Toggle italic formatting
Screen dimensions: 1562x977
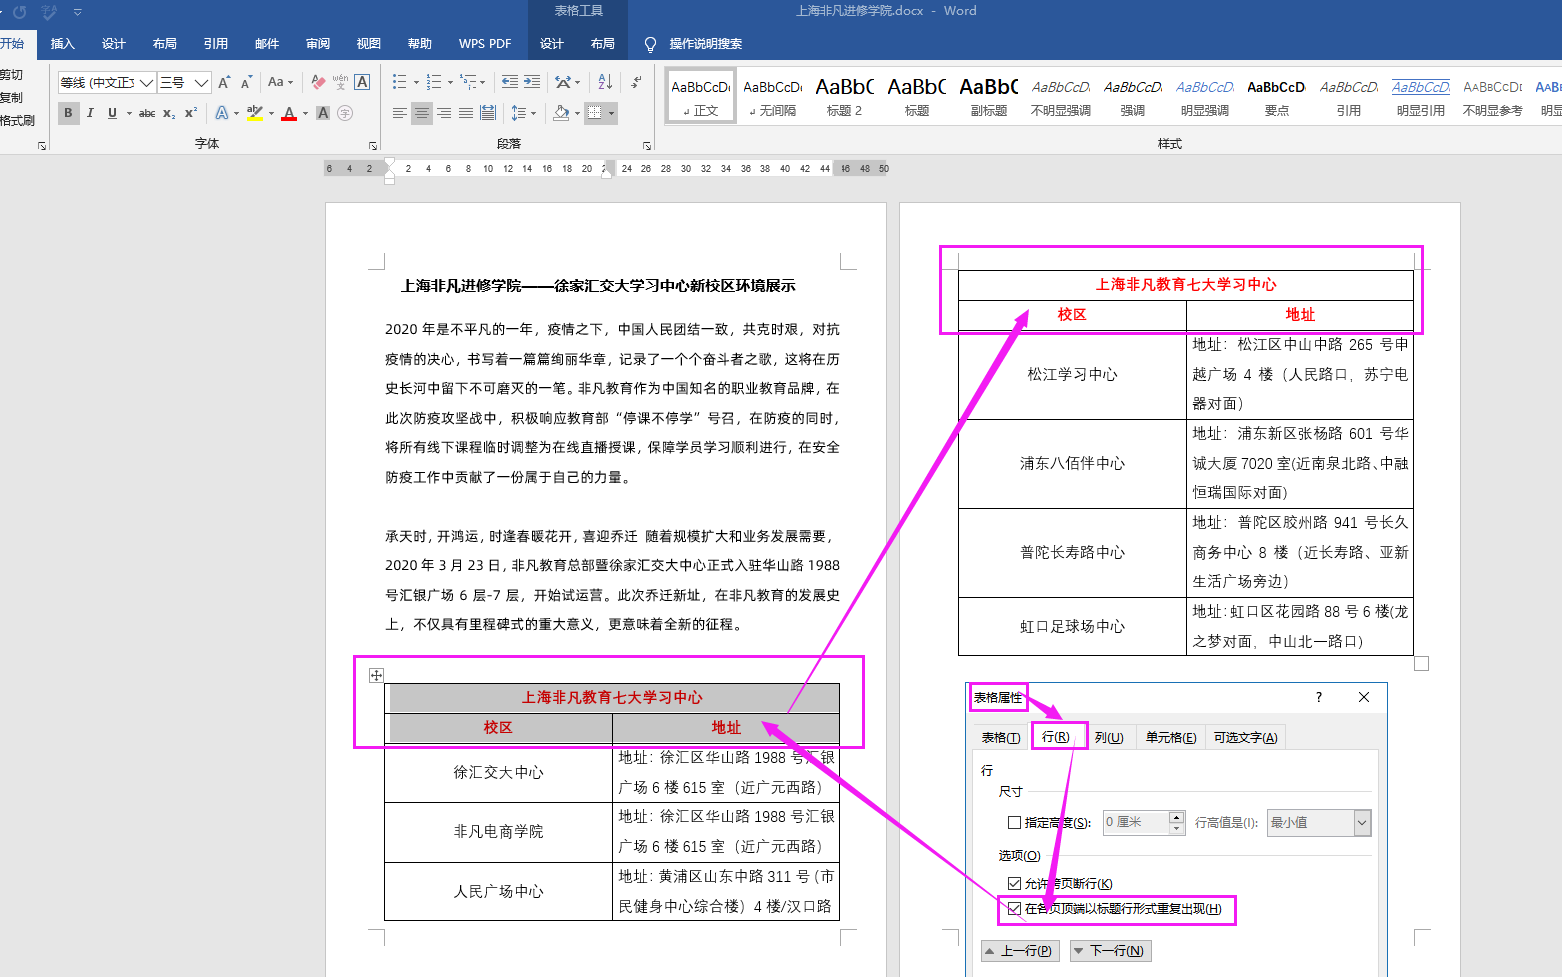pos(90,113)
